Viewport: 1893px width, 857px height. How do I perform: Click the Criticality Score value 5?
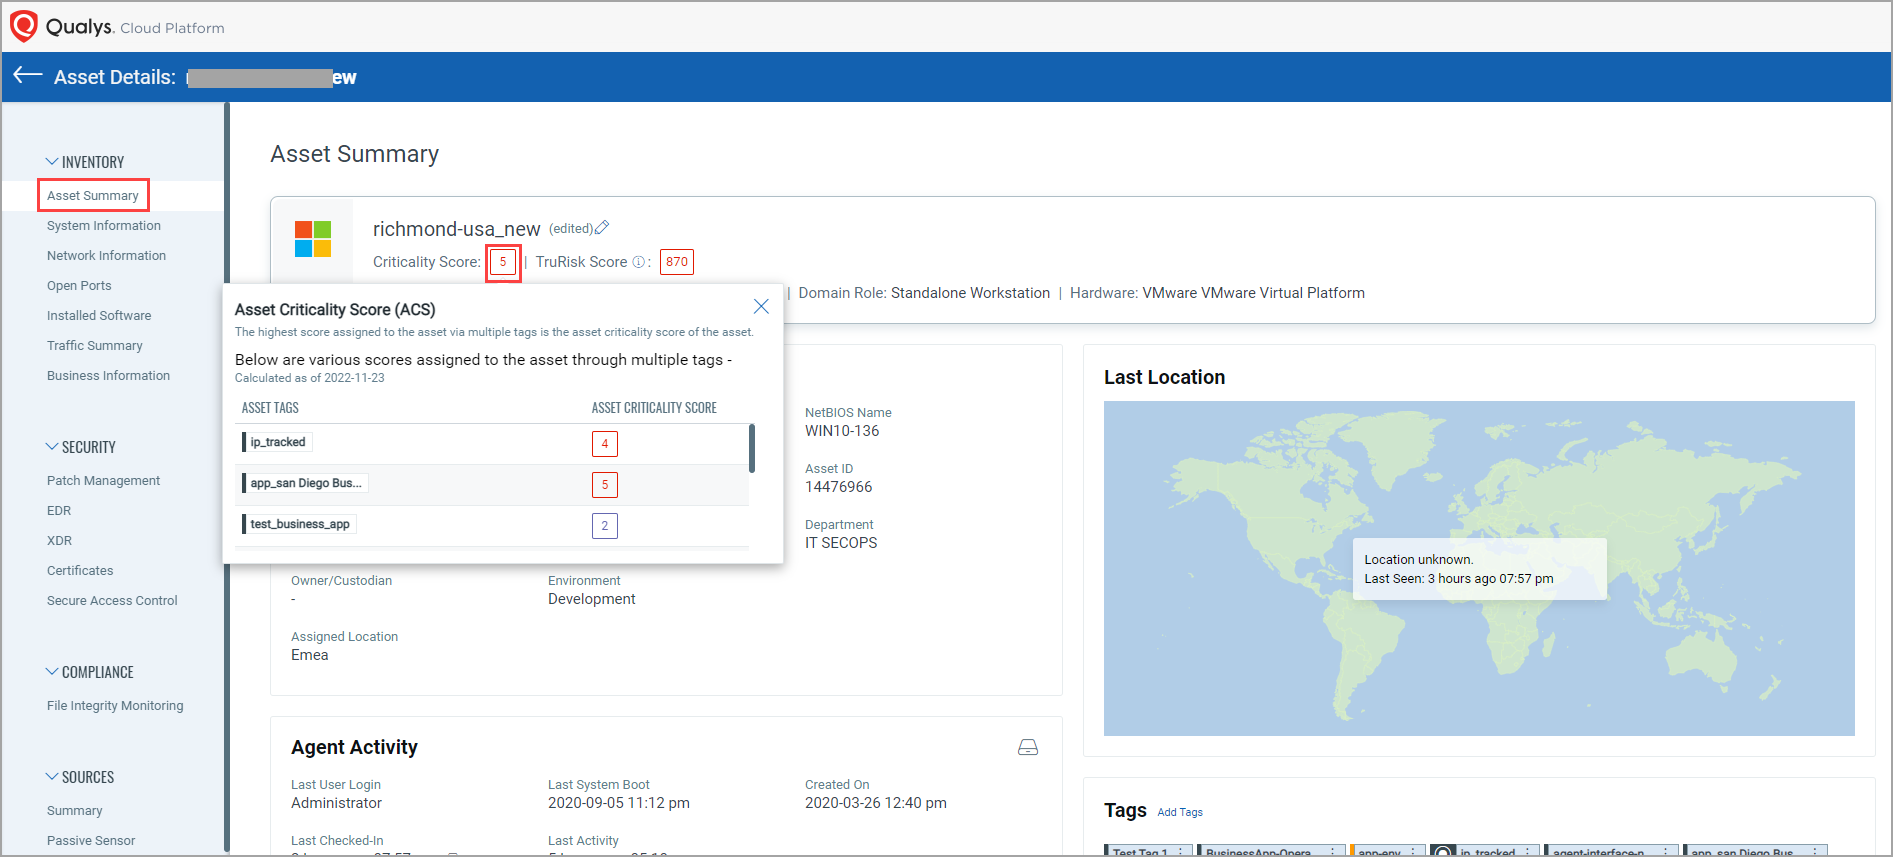point(503,262)
